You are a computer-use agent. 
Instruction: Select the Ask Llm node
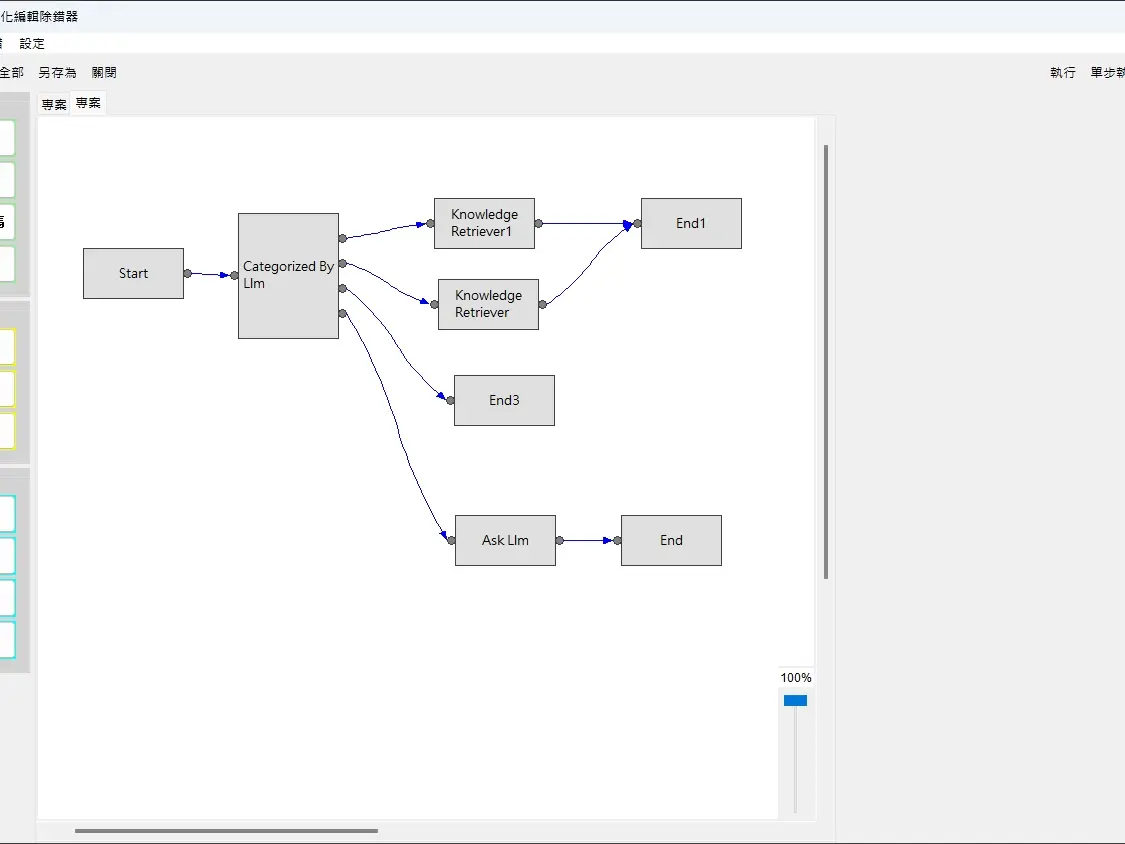pos(505,540)
